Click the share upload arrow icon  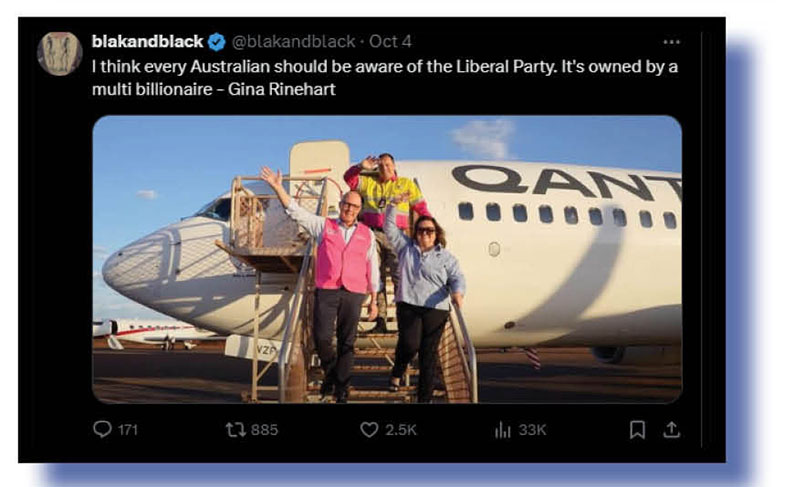pos(671,430)
